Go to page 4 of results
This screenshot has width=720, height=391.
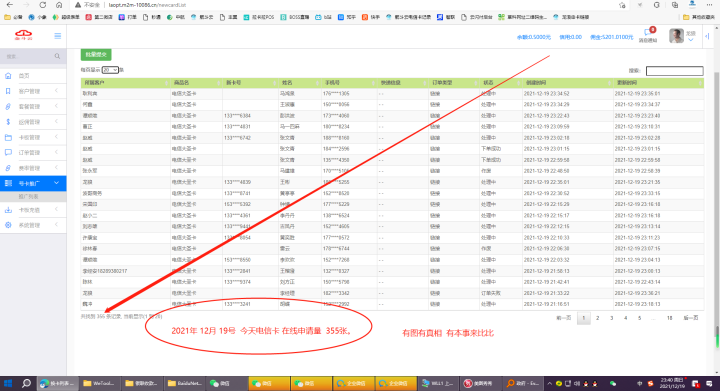pos(625,318)
